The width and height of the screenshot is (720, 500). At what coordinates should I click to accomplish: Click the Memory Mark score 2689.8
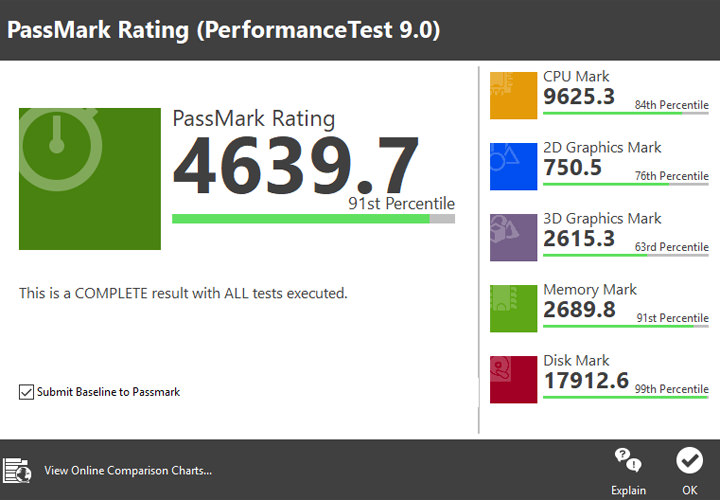pos(580,310)
